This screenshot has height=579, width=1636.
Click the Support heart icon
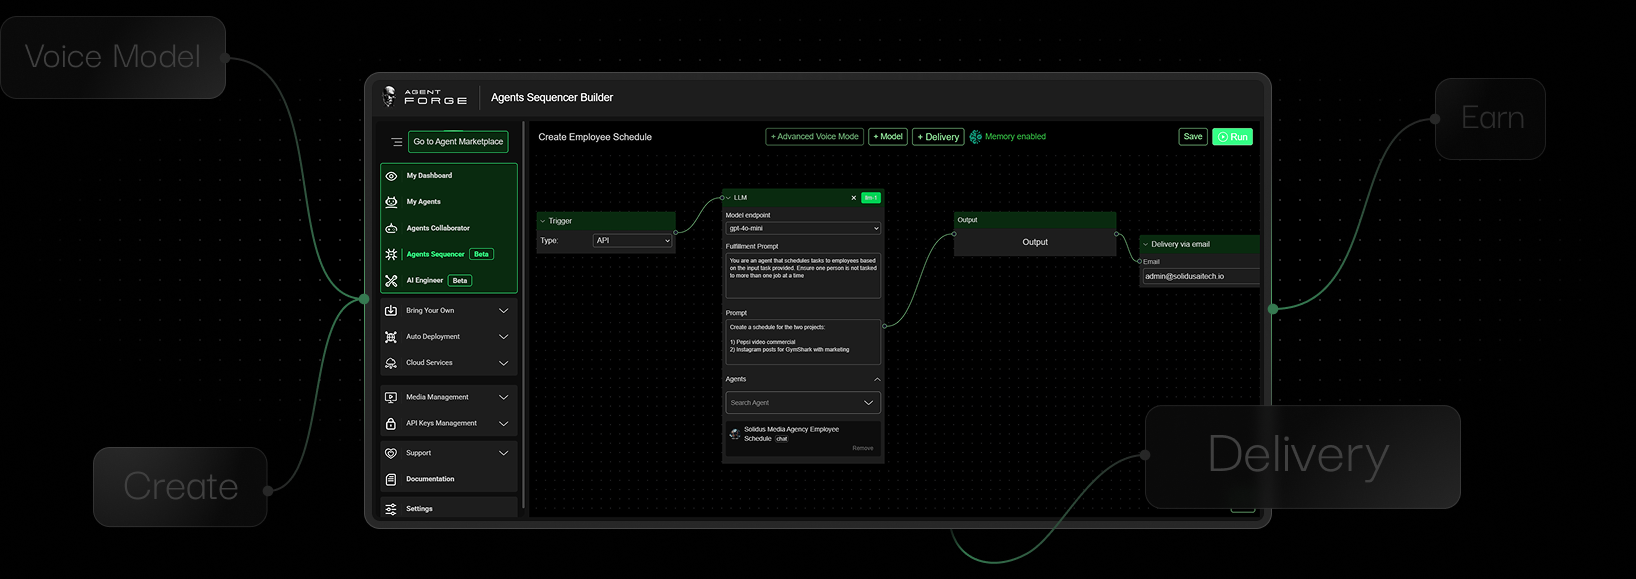pyautogui.click(x=391, y=453)
